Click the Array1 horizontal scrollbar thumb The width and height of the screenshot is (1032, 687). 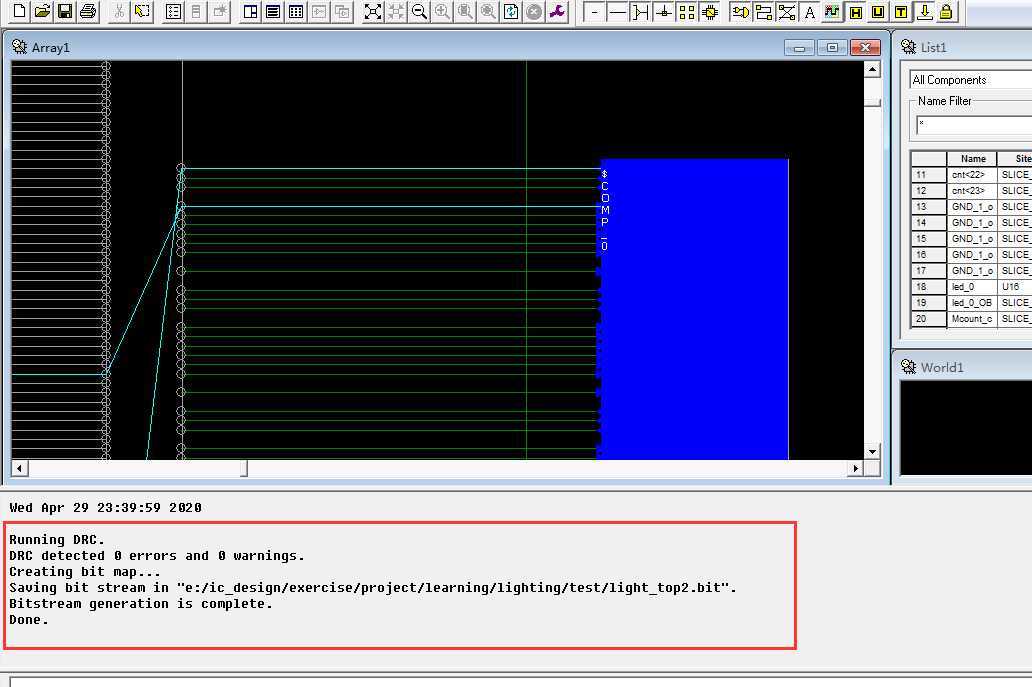pyautogui.click(x=244, y=469)
